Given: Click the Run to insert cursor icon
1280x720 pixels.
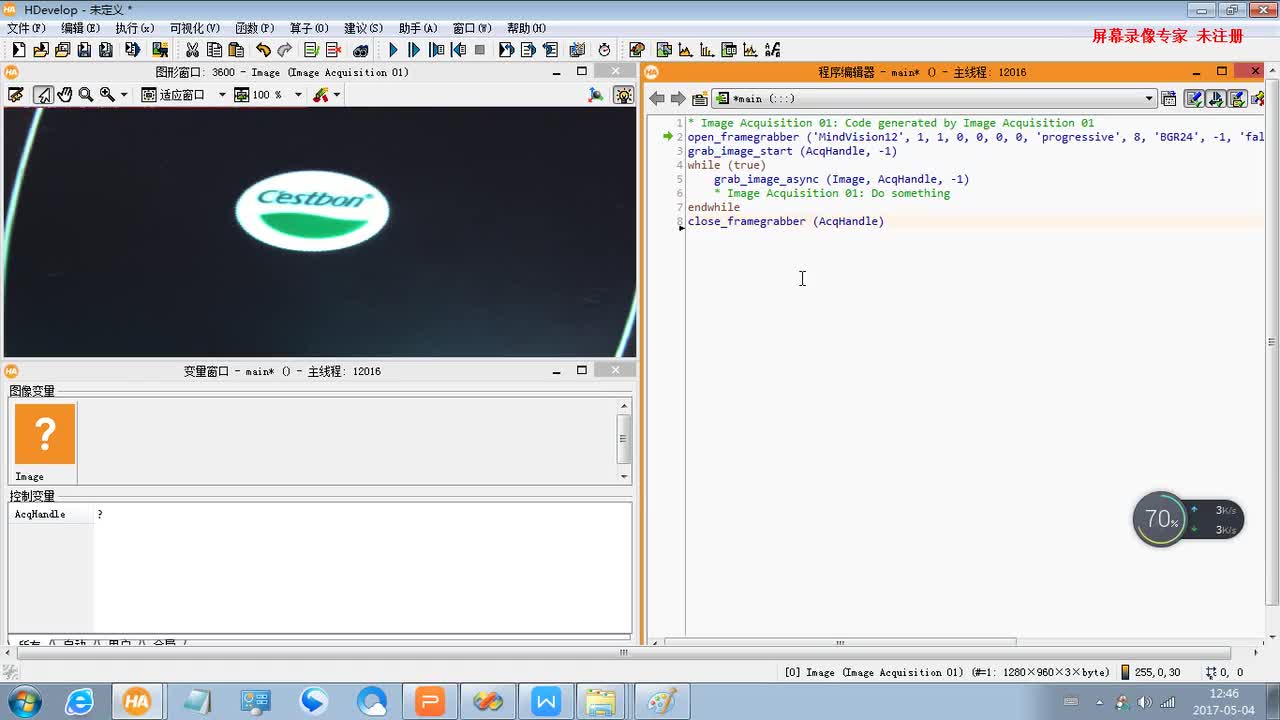Looking at the screenshot, I should [x=414, y=50].
